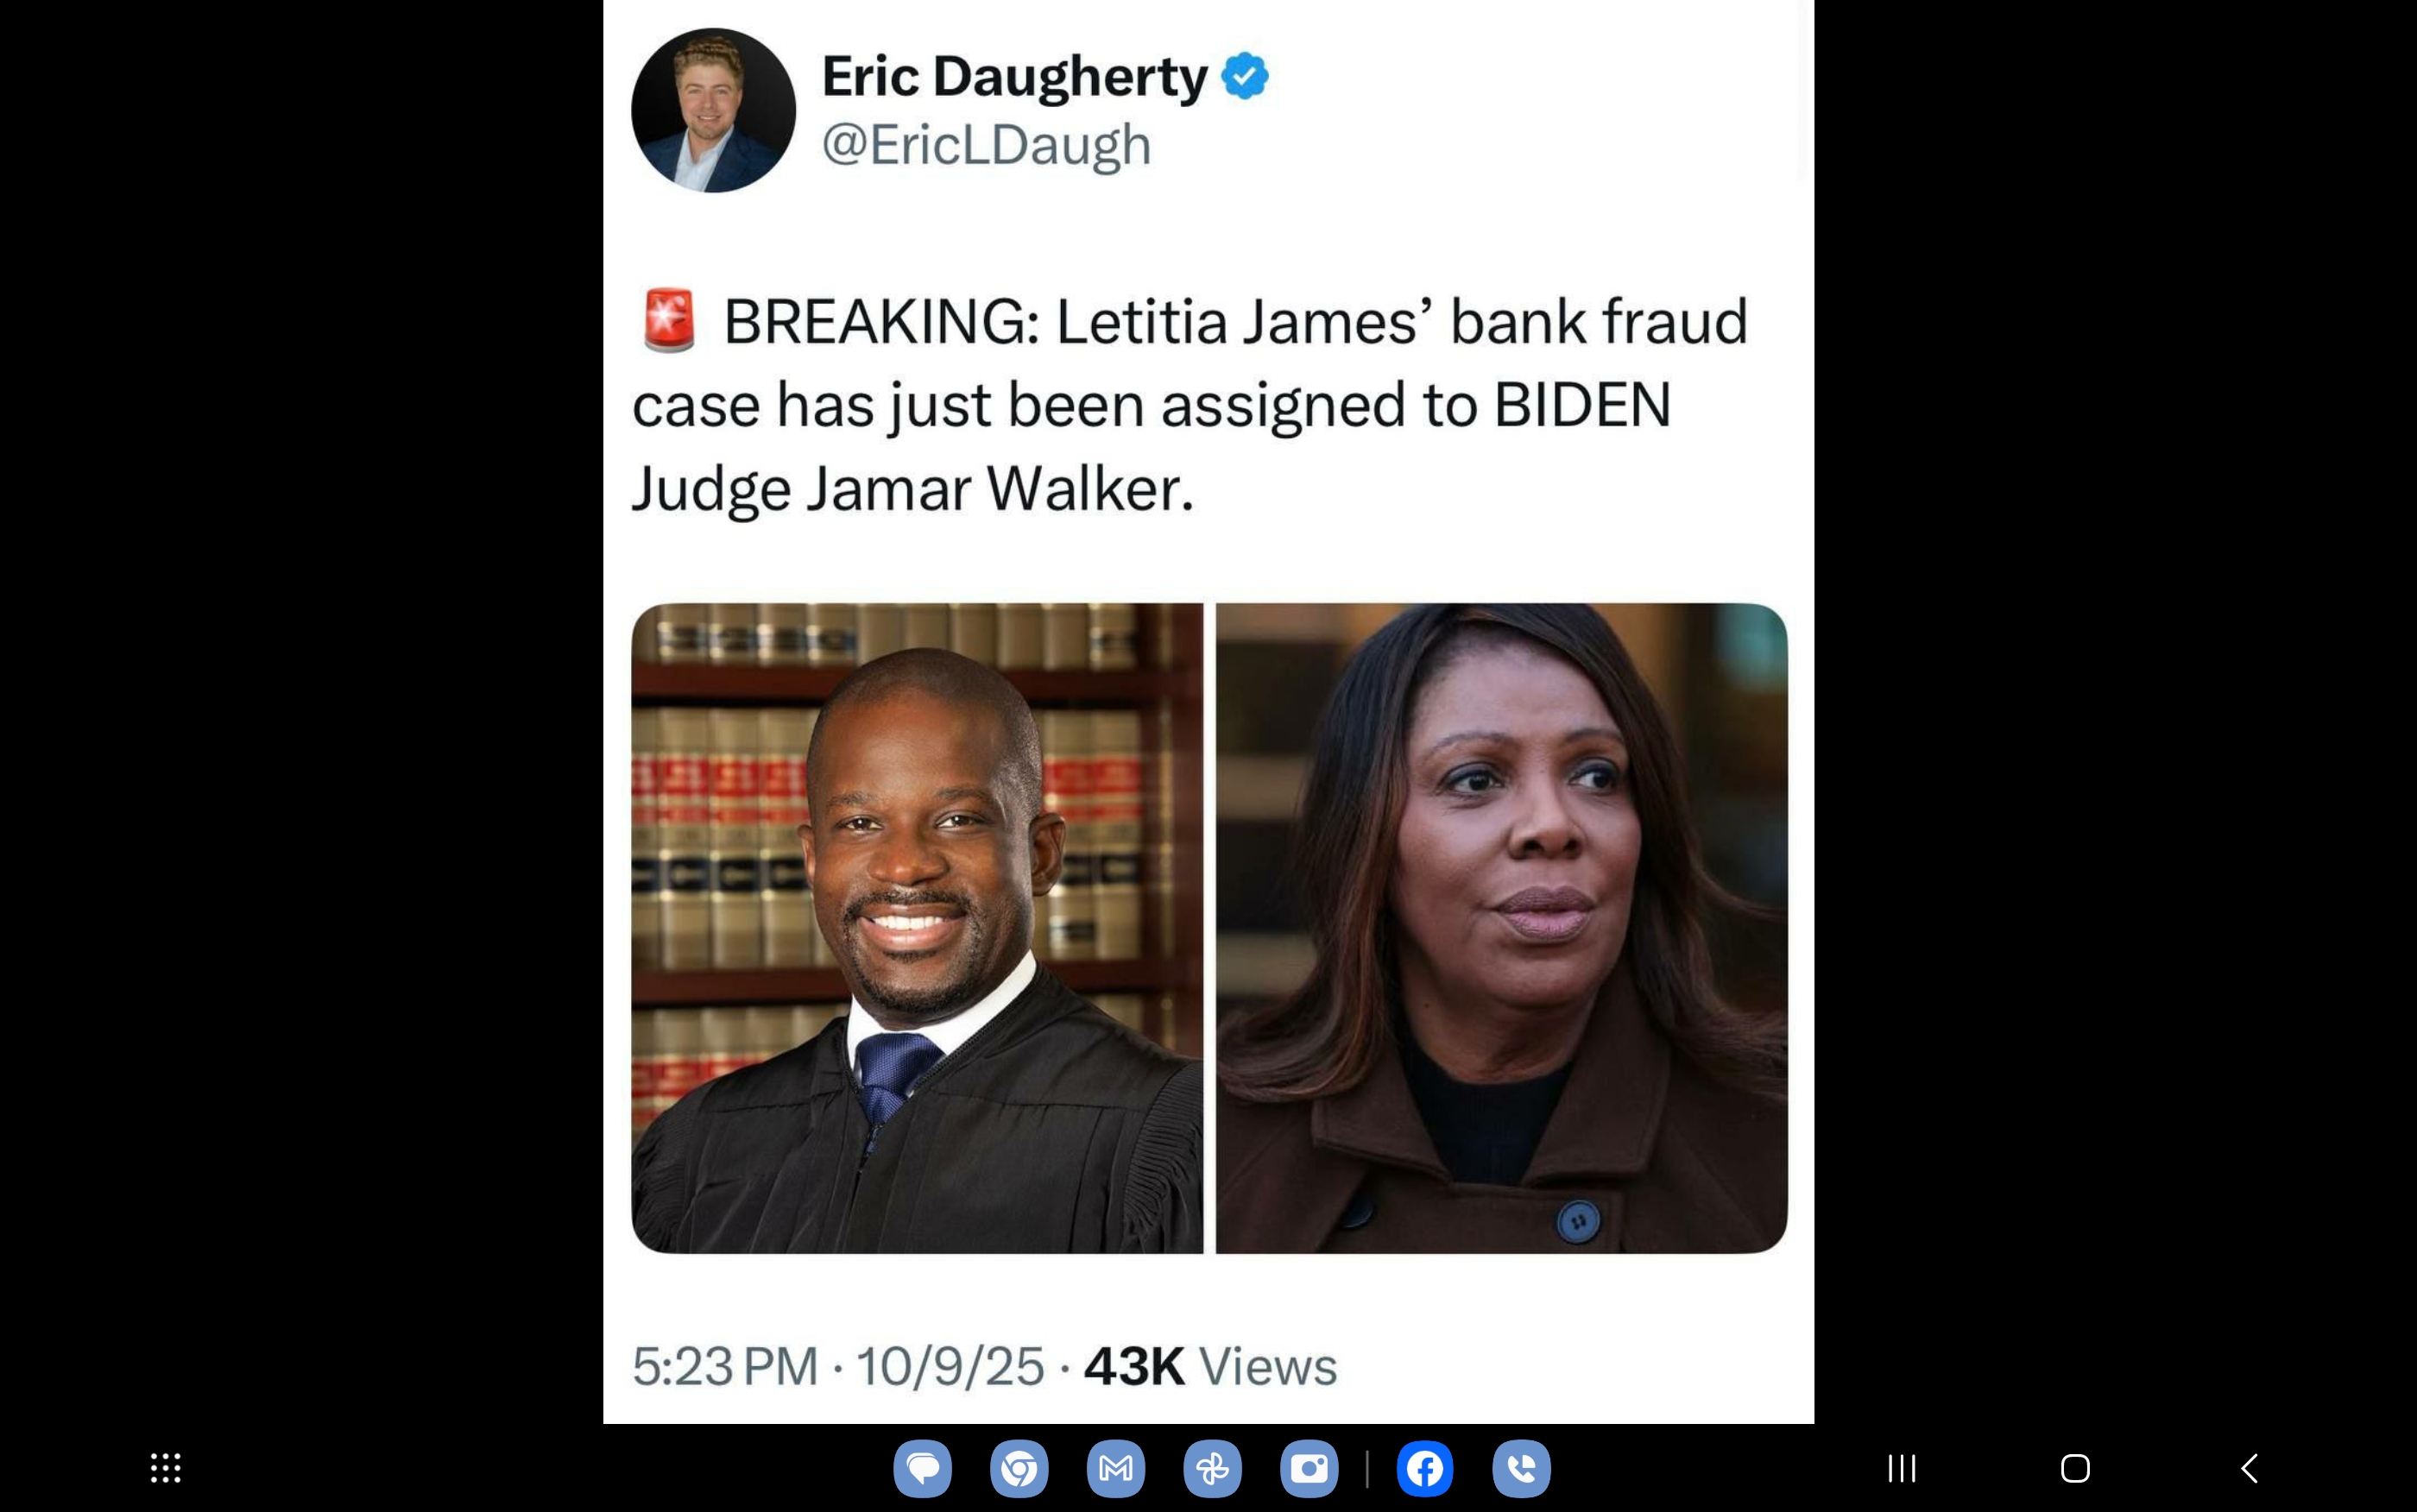Open the Messages app in the taskbar
Screen dimensions: 2417x1512
[x=922, y=1468]
